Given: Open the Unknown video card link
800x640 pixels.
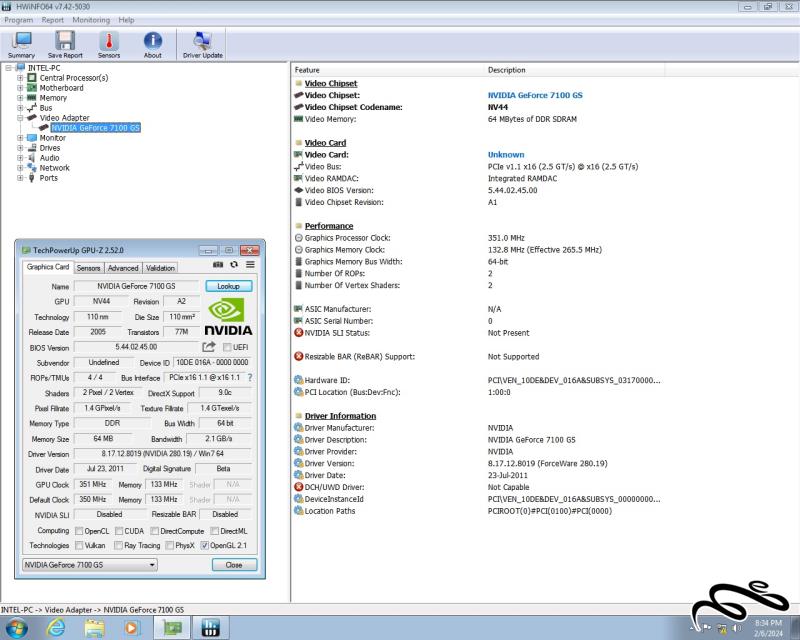Looking at the screenshot, I should coord(506,155).
